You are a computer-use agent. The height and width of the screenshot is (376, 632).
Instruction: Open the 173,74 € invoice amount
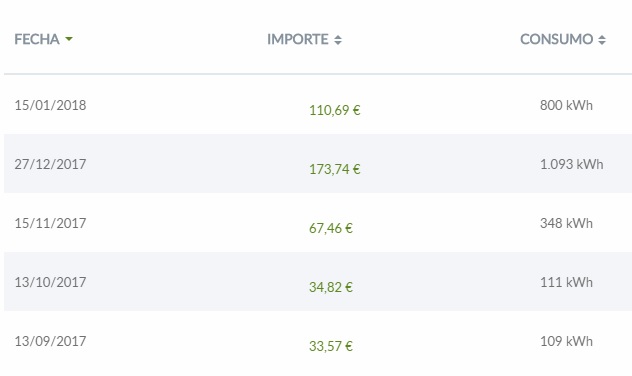[x=335, y=169]
